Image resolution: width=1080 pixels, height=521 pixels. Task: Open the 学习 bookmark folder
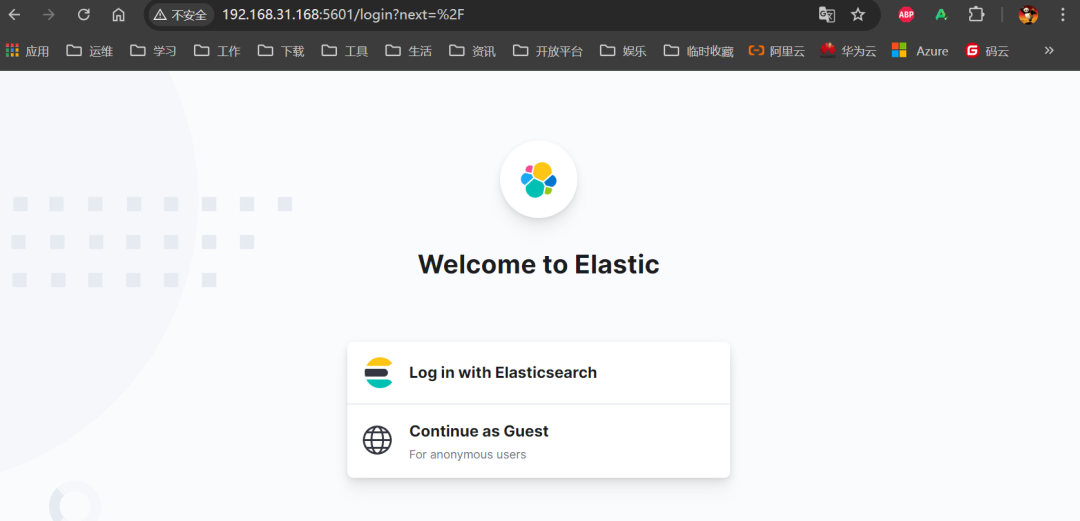pos(154,50)
